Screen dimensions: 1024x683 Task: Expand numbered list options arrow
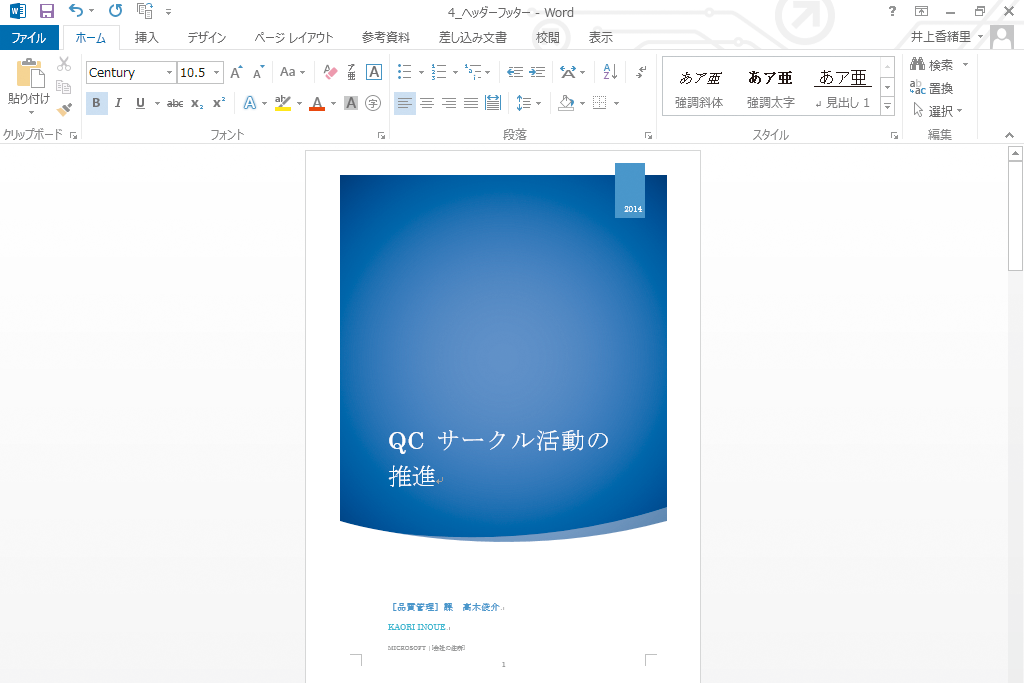[x=455, y=72]
